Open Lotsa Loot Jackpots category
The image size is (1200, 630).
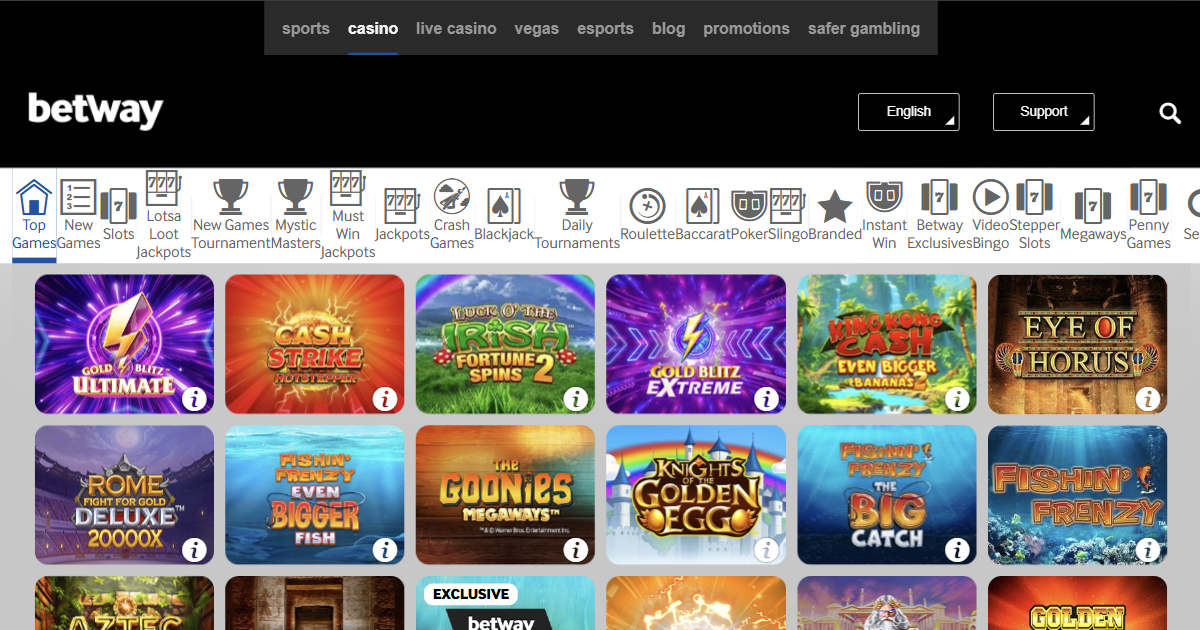(x=163, y=215)
